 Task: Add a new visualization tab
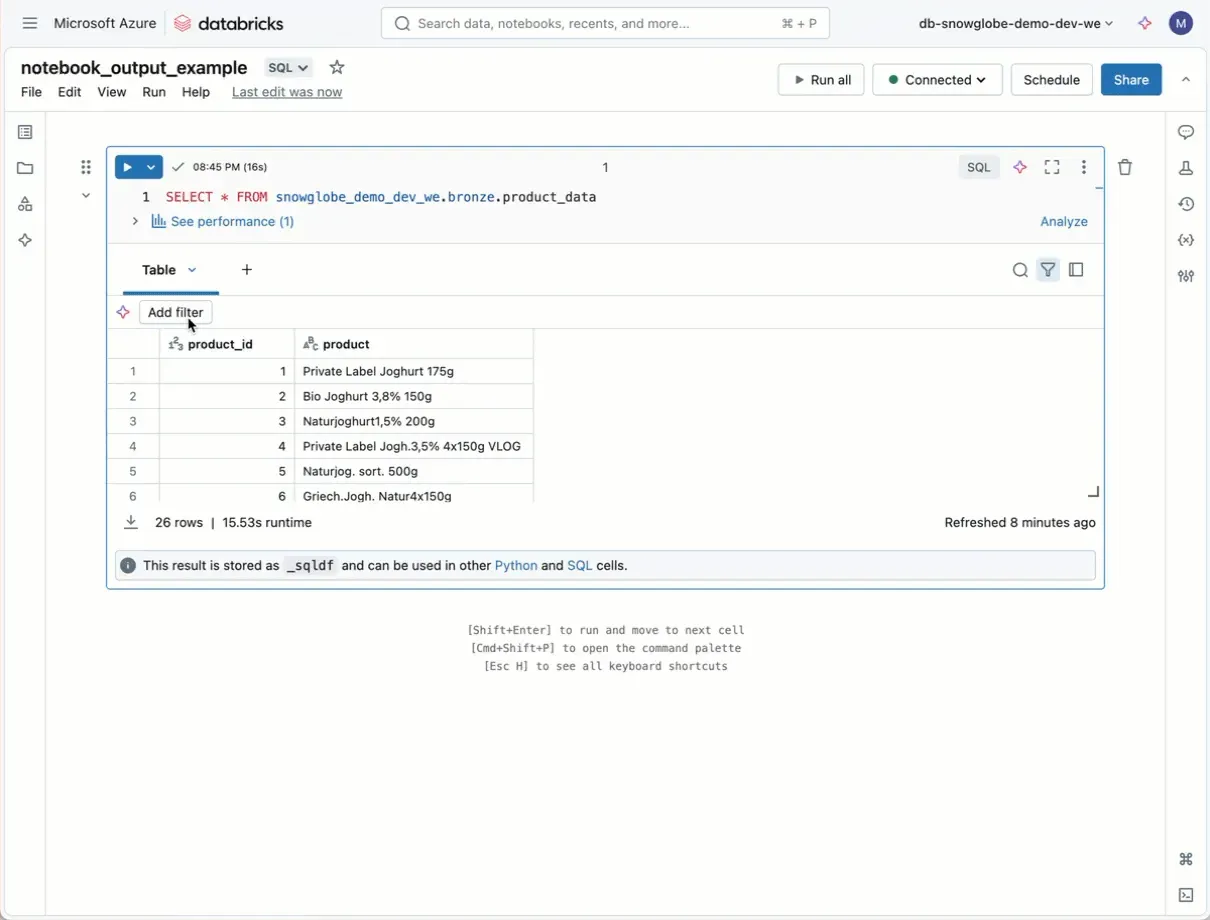tap(247, 270)
